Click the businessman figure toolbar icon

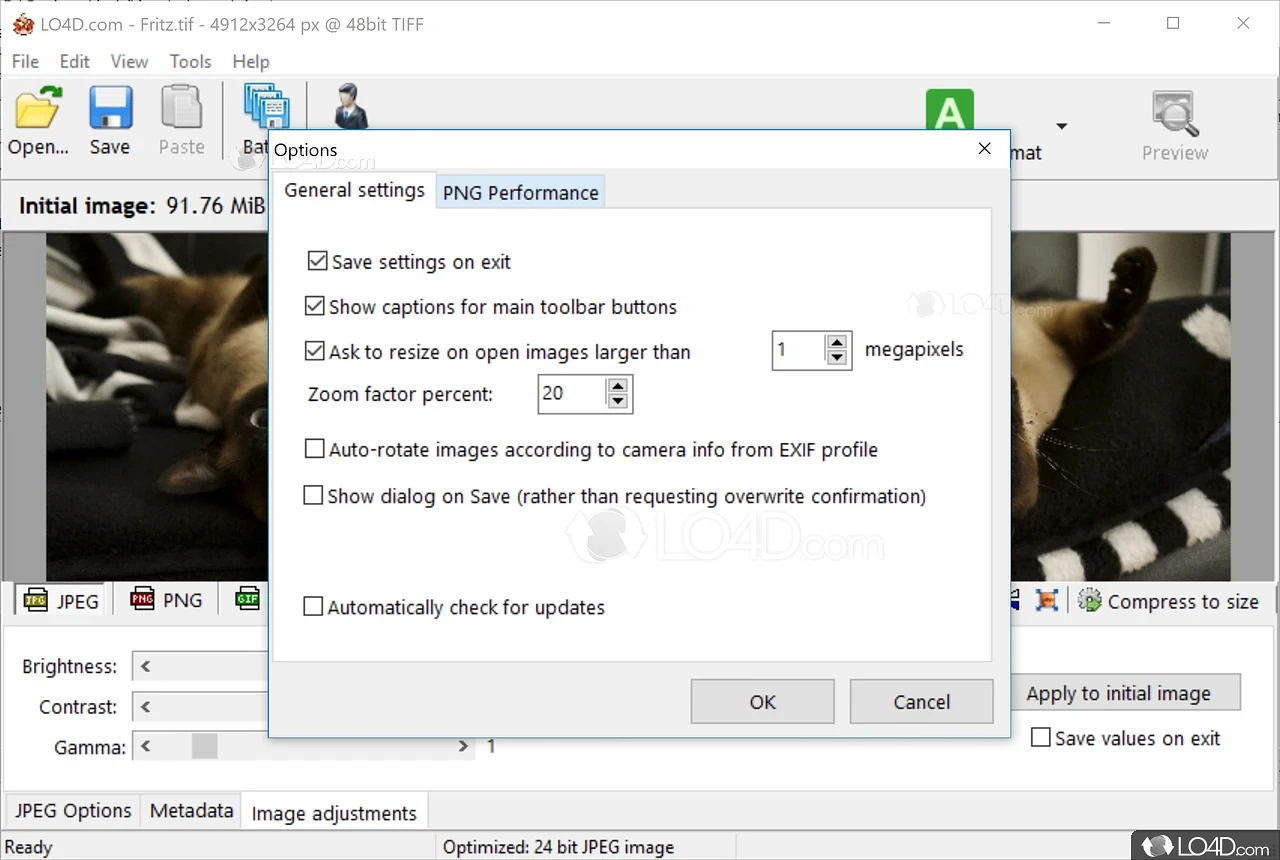point(351,106)
